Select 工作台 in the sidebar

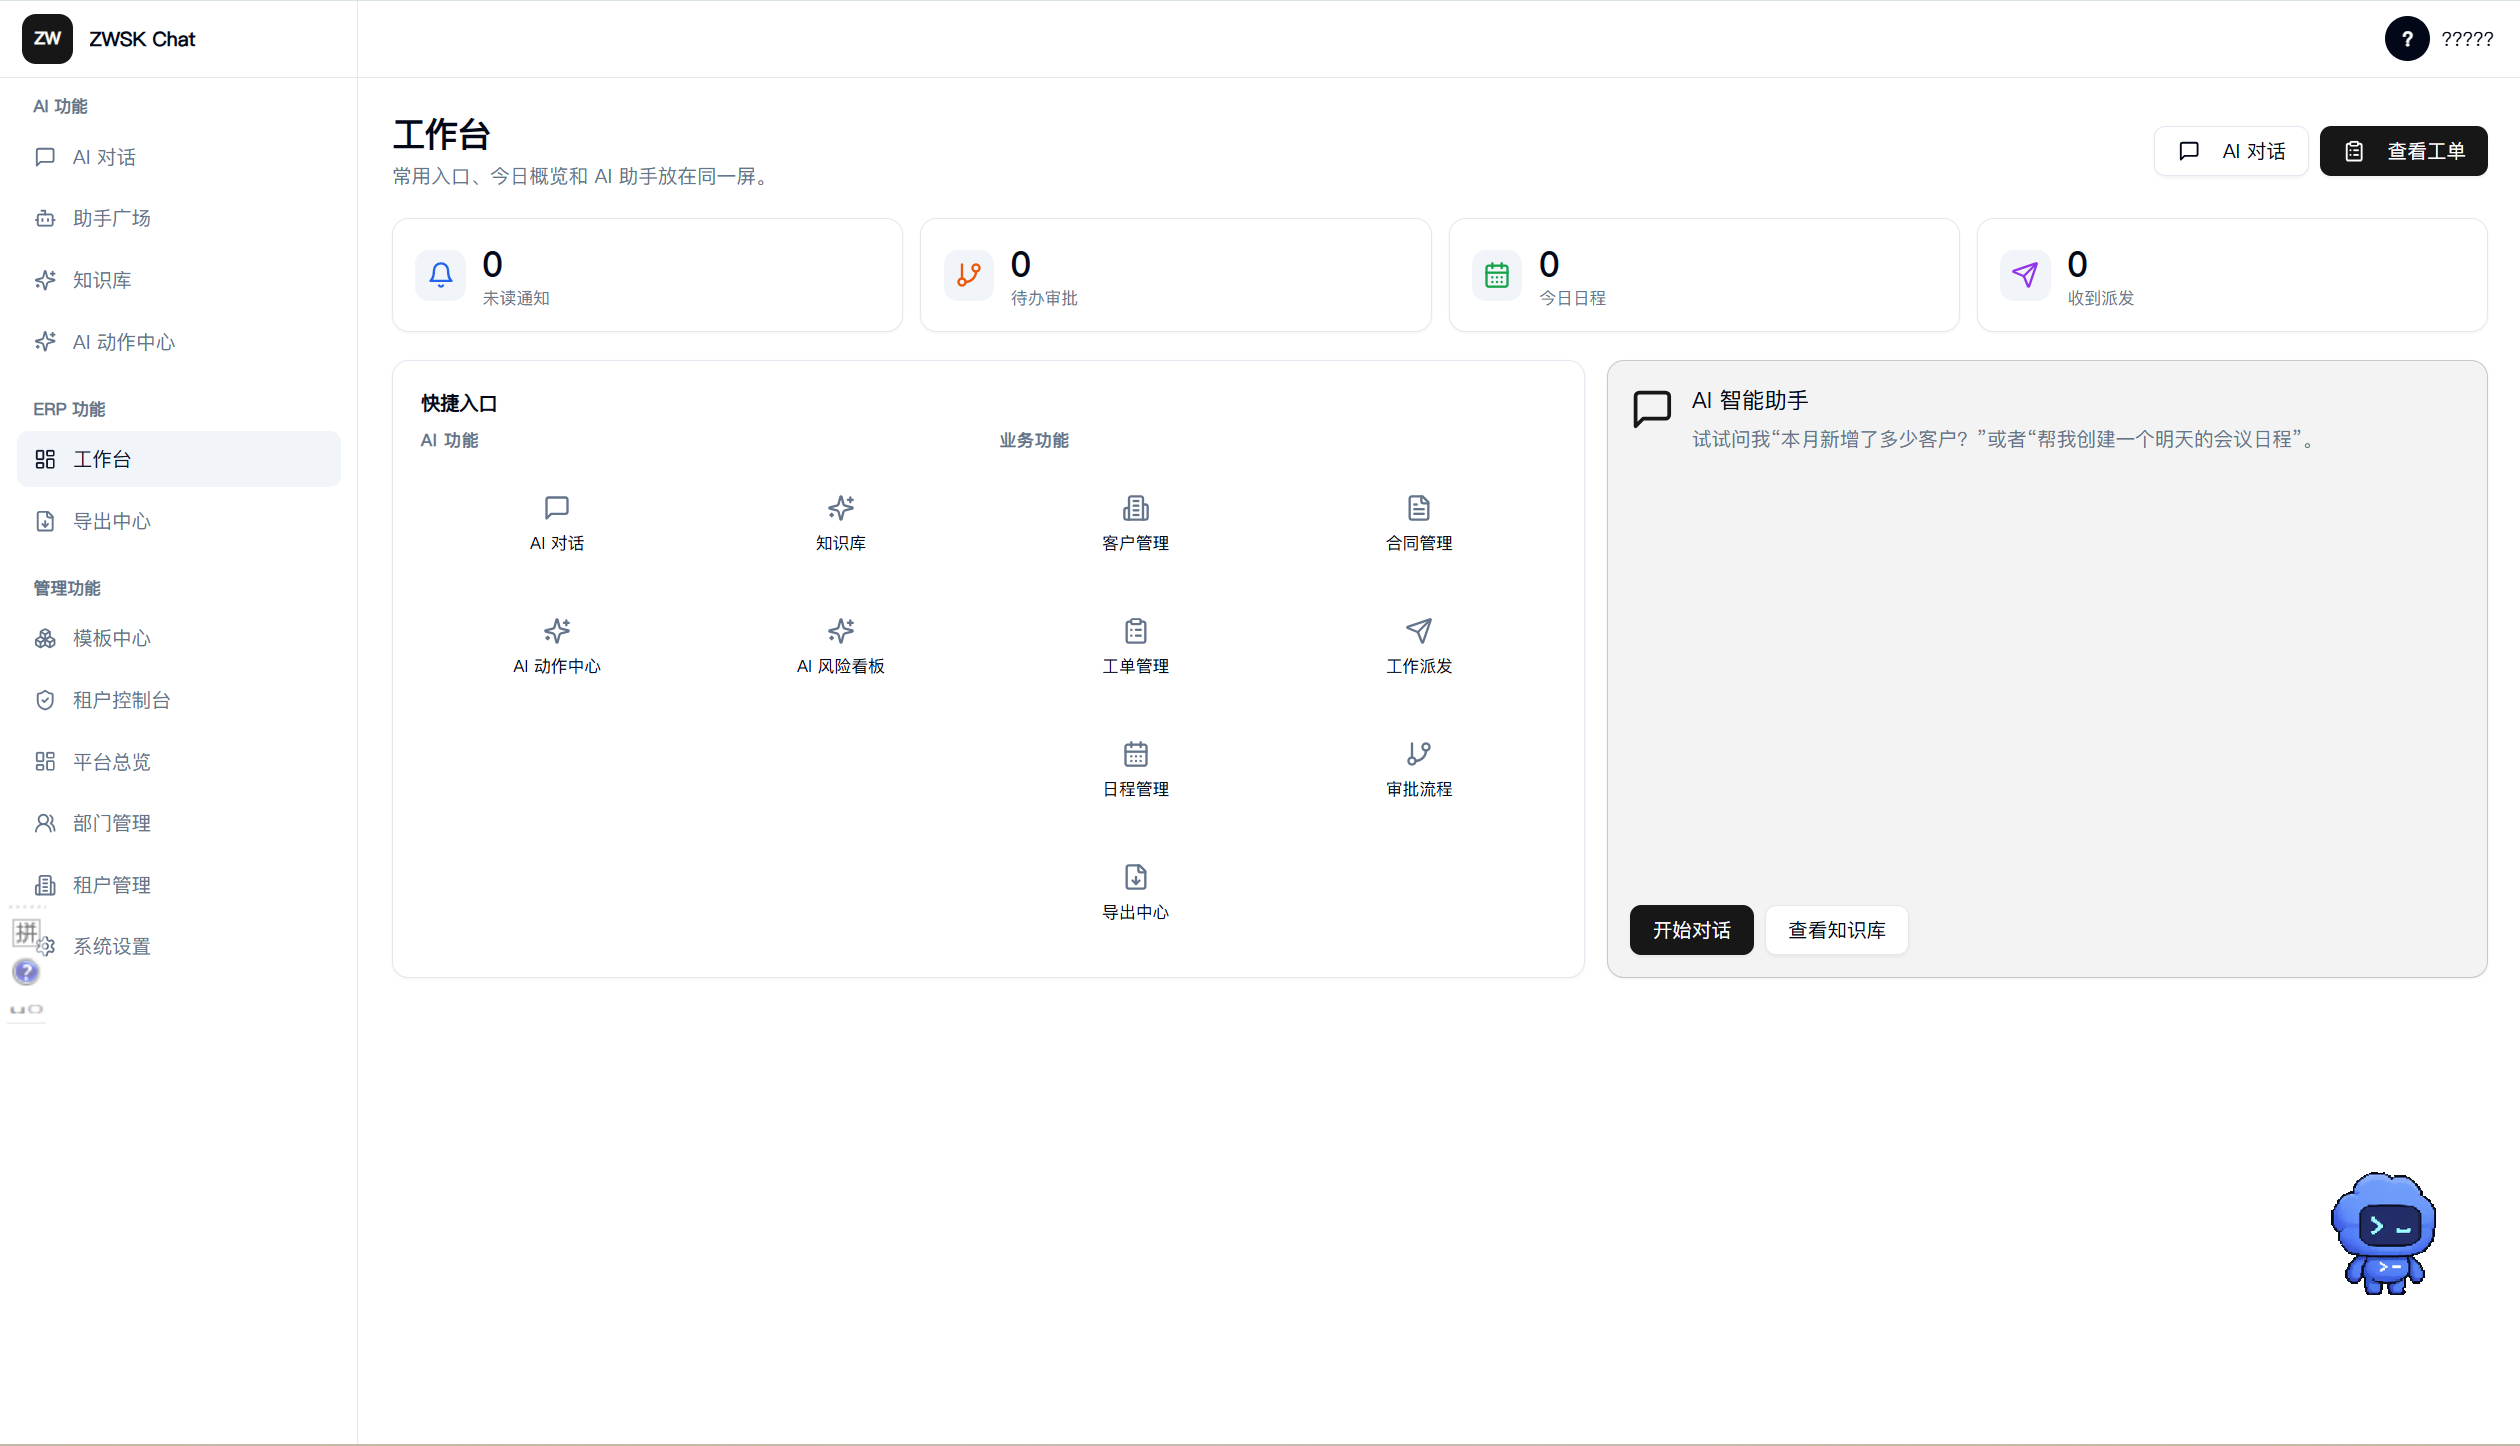(x=179, y=459)
